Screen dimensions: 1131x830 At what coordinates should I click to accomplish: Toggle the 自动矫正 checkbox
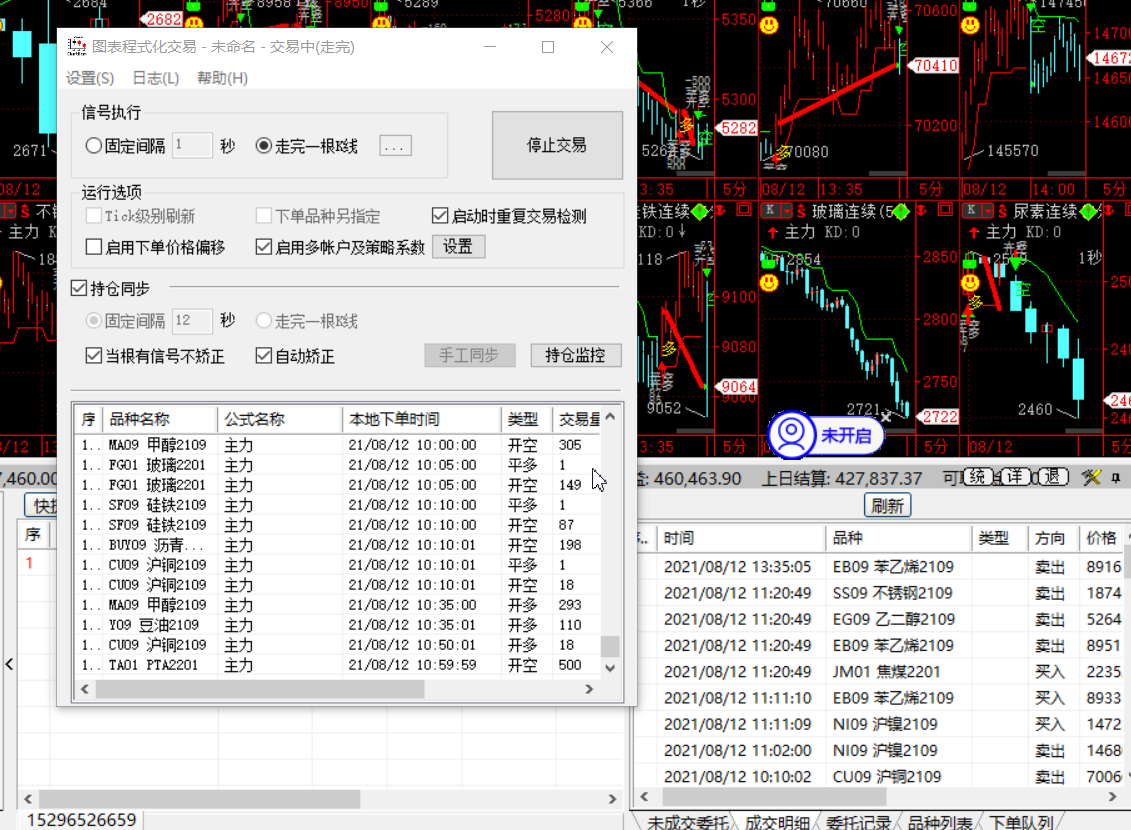pos(264,356)
